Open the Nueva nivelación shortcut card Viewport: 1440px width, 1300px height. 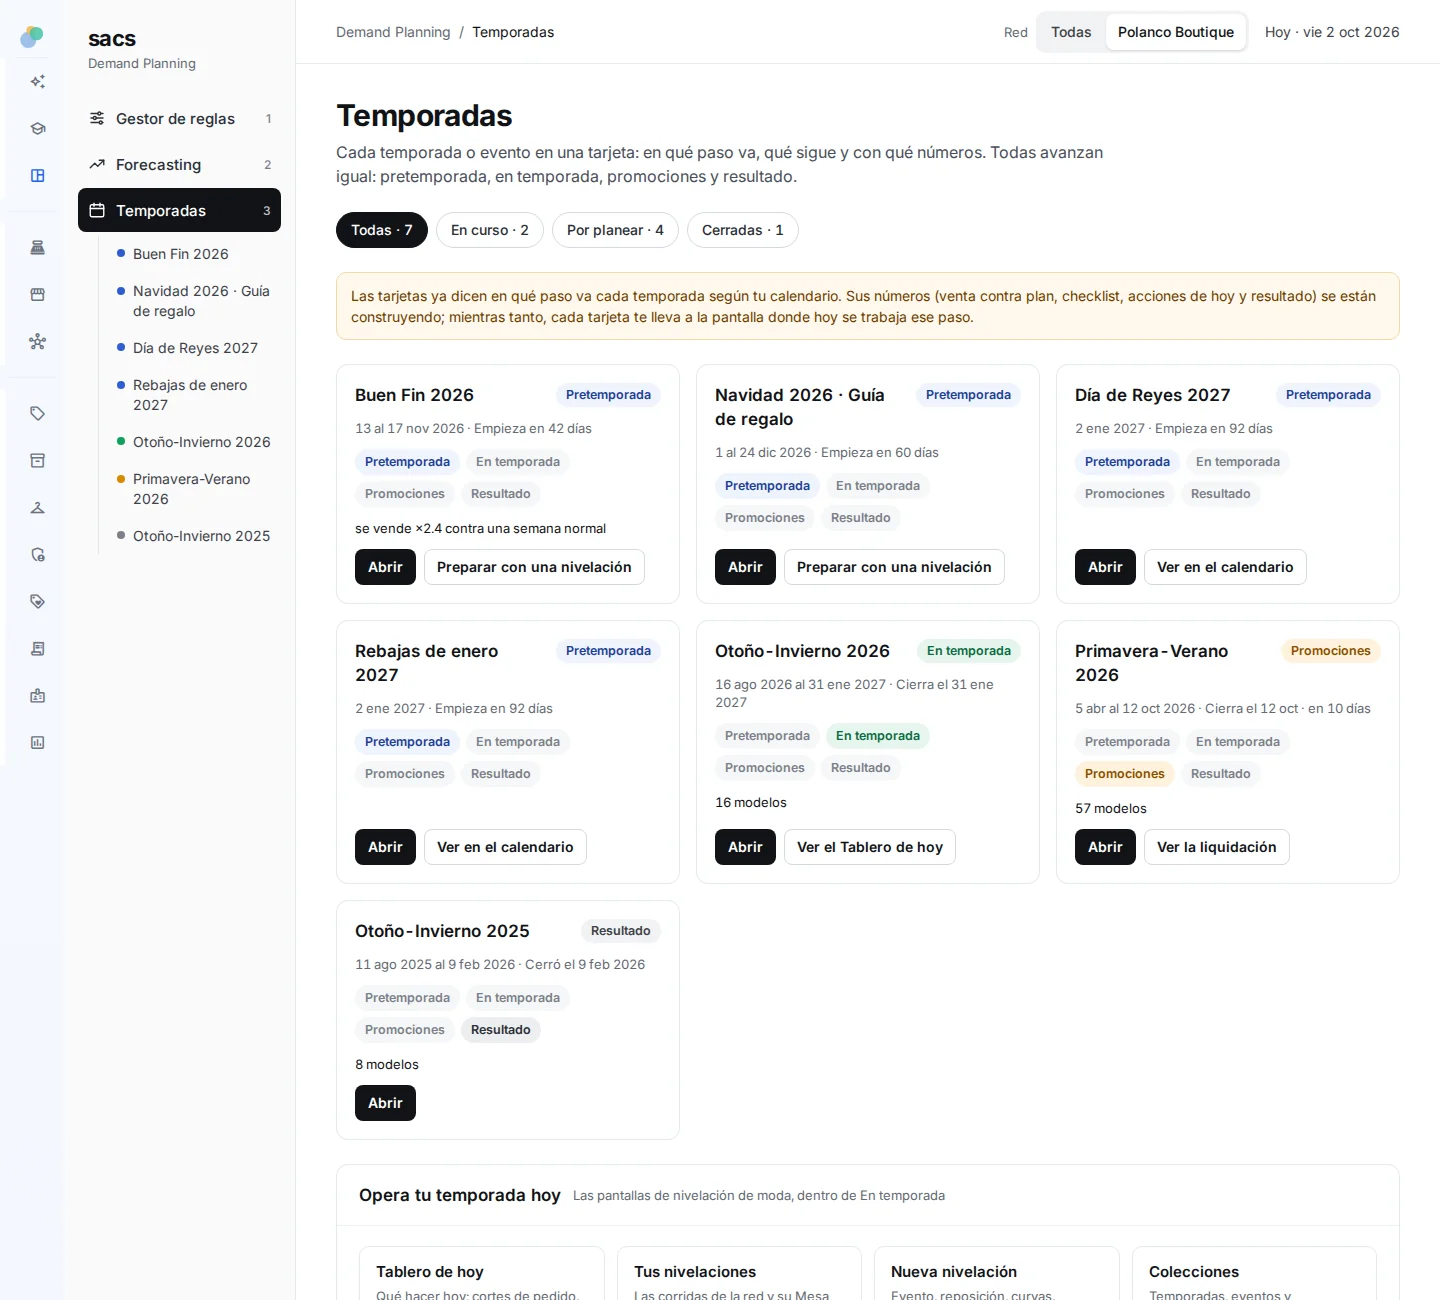point(997,1274)
